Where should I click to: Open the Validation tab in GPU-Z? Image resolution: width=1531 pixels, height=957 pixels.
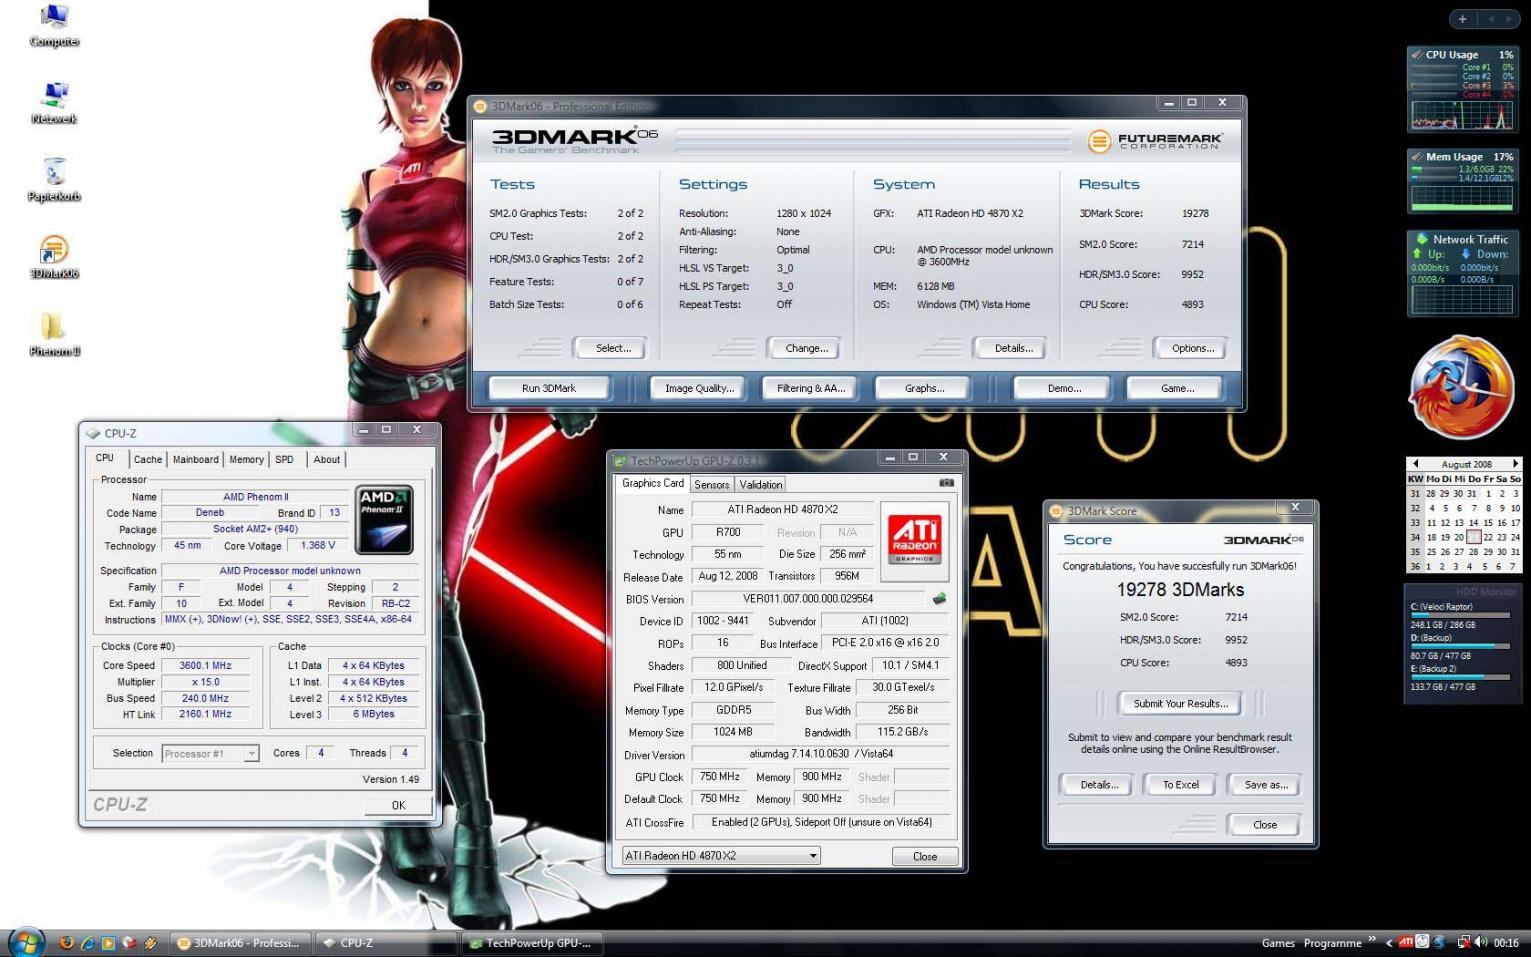(761, 485)
